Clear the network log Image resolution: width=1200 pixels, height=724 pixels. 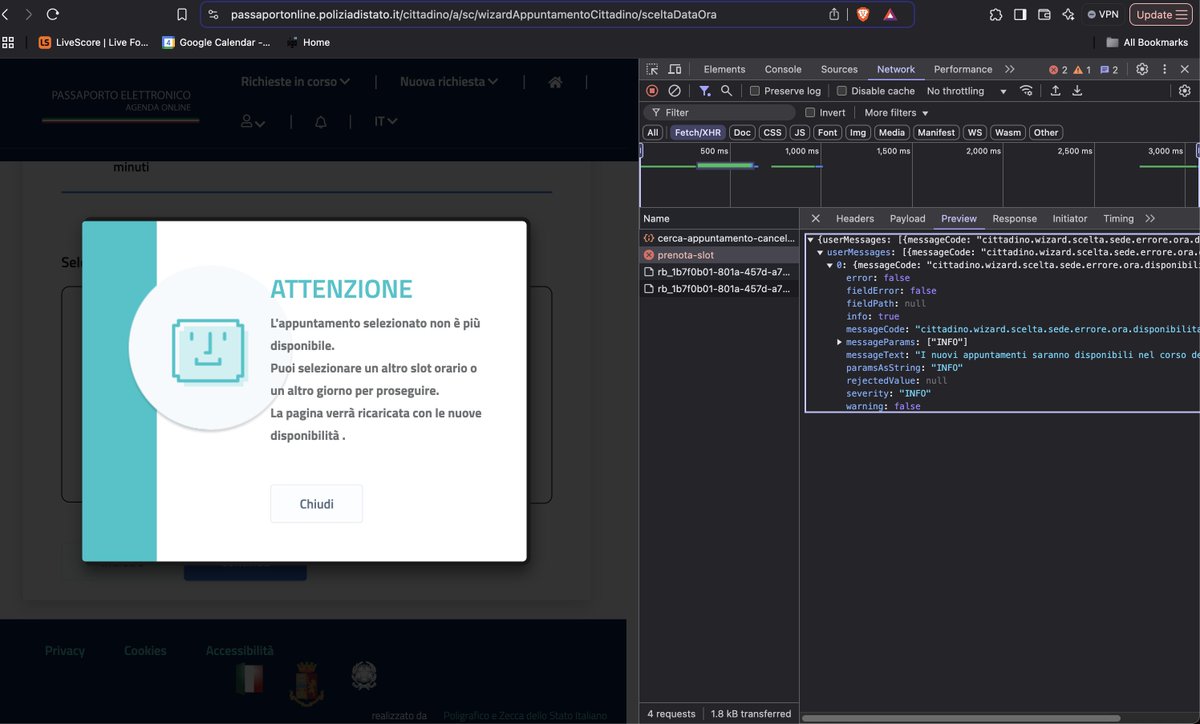pyautogui.click(x=674, y=91)
